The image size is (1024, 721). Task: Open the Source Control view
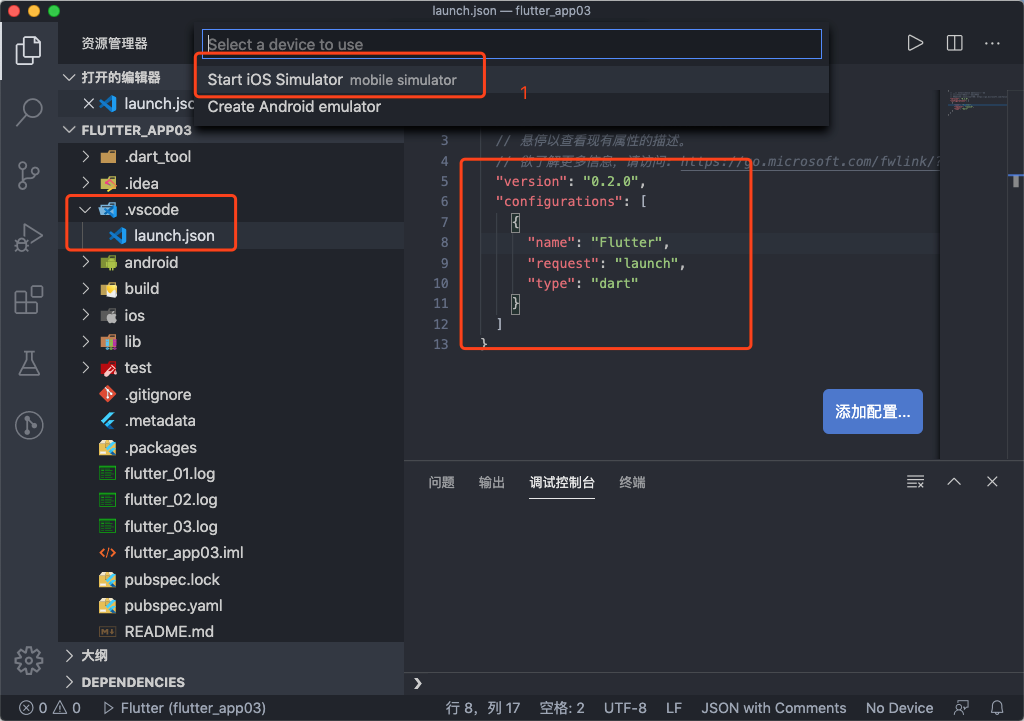coord(28,175)
